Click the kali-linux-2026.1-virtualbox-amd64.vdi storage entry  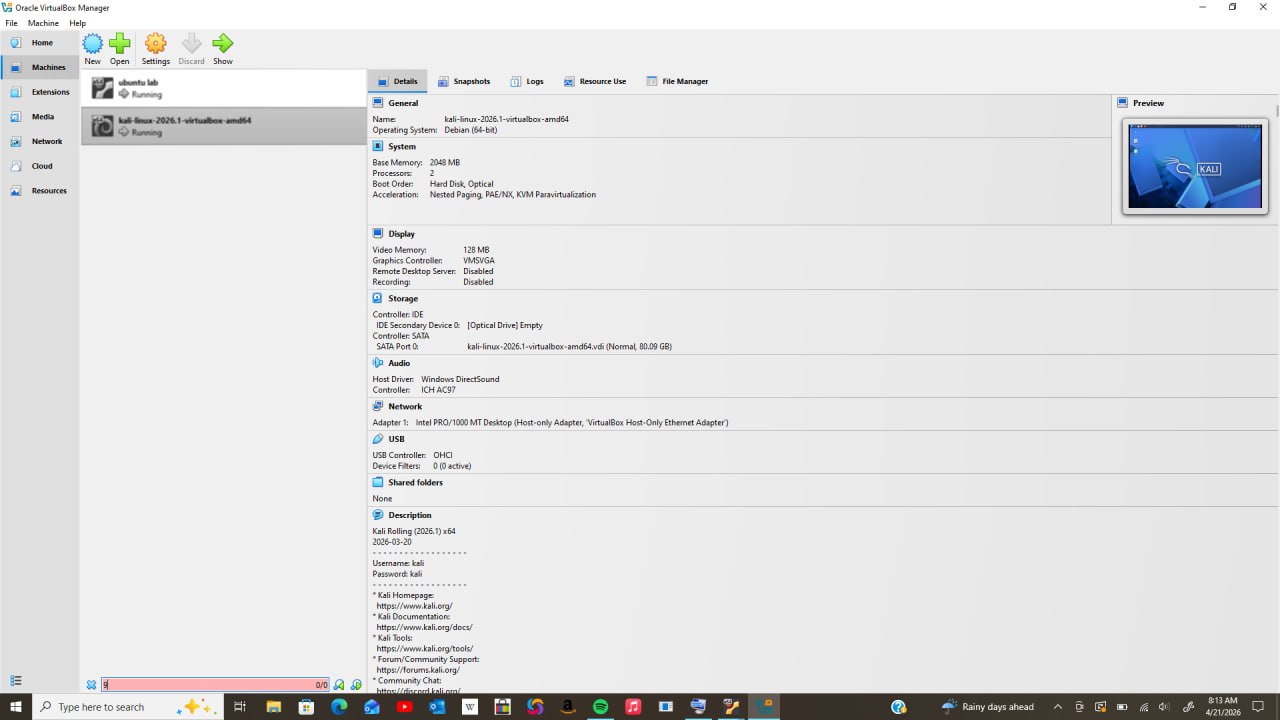(x=569, y=347)
